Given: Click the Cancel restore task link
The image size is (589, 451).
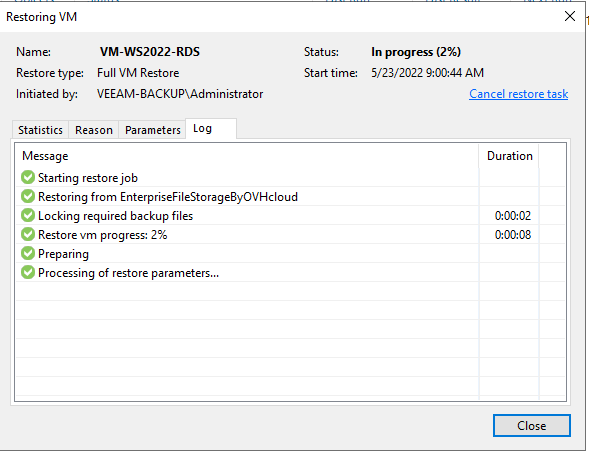Looking at the screenshot, I should click(x=518, y=94).
